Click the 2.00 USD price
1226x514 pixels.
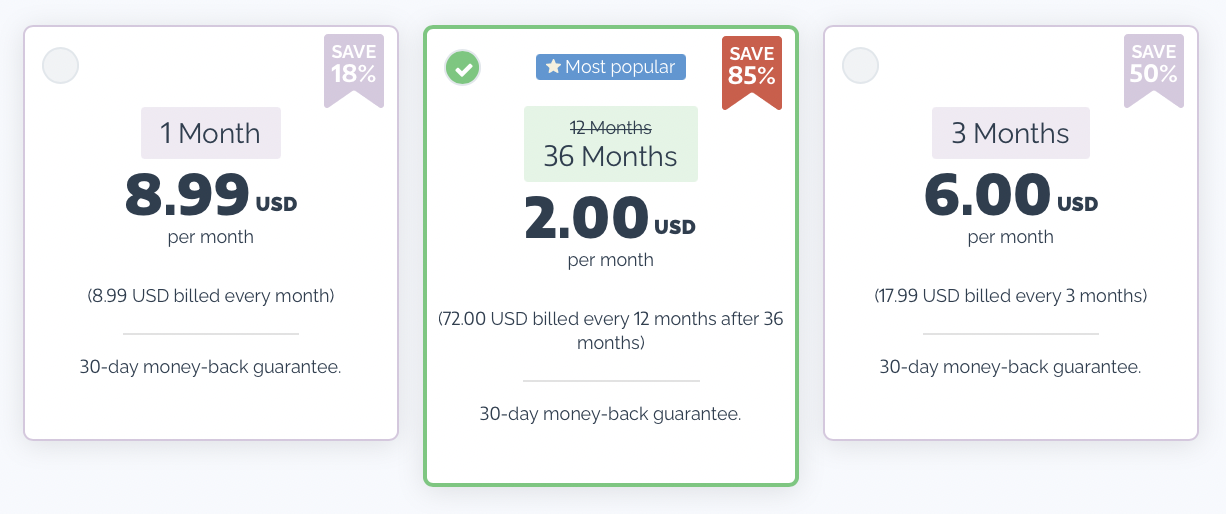pos(610,219)
